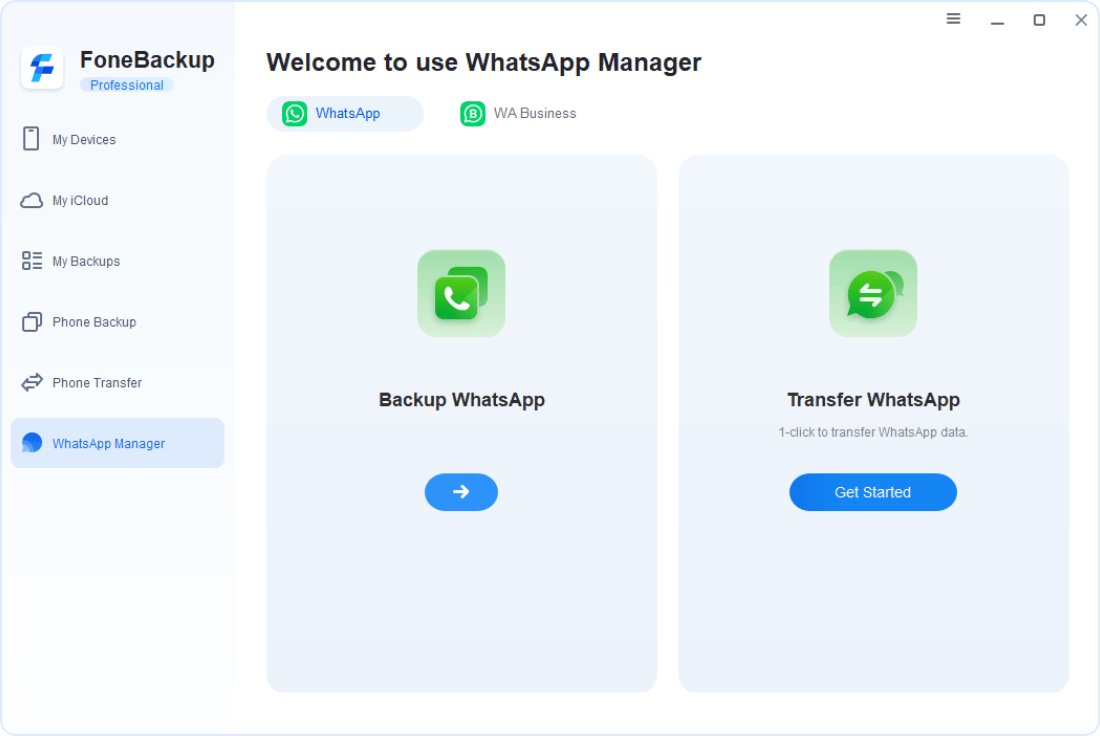Image resolution: width=1100 pixels, height=736 pixels.
Task: Open My Backups section
Action: point(117,261)
